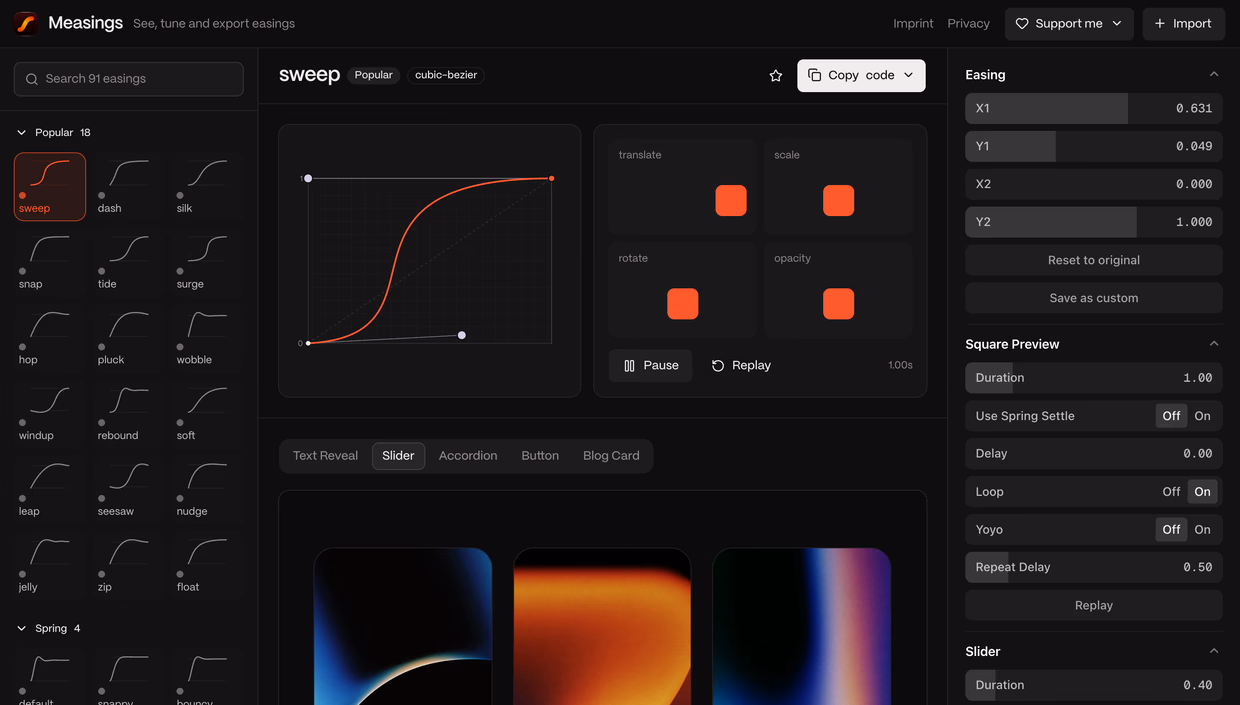Image resolution: width=1240 pixels, height=705 pixels.
Task: Click the opacity preview orange square
Action: tap(838, 304)
